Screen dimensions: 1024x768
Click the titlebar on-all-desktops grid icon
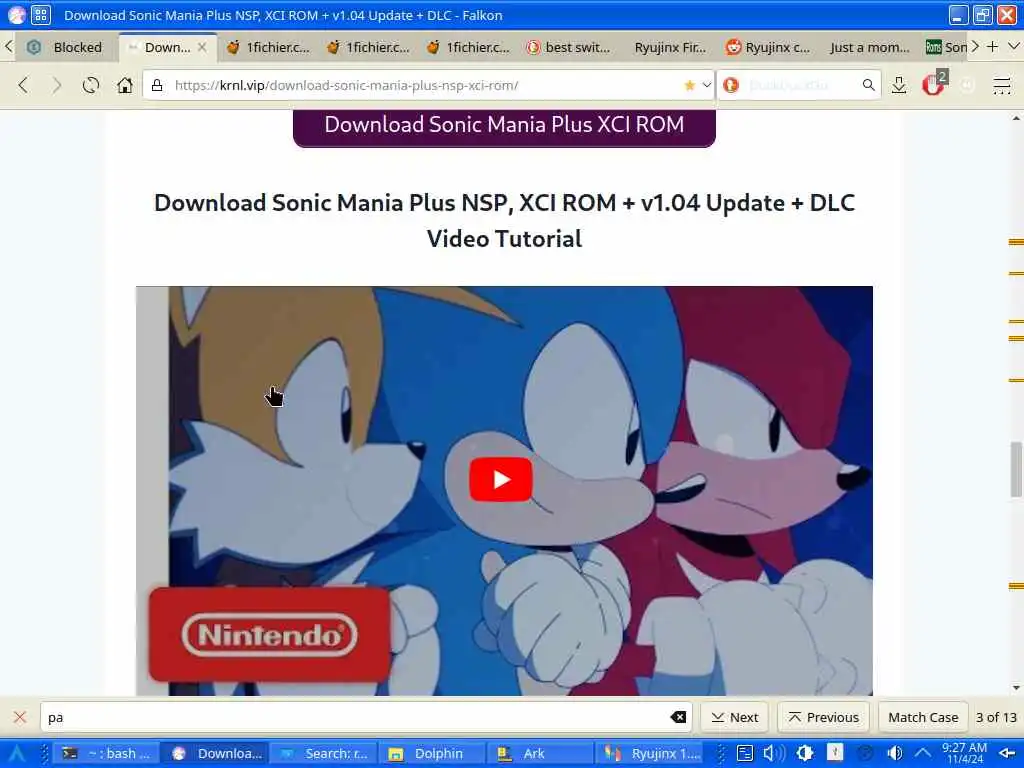(x=40, y=14)
